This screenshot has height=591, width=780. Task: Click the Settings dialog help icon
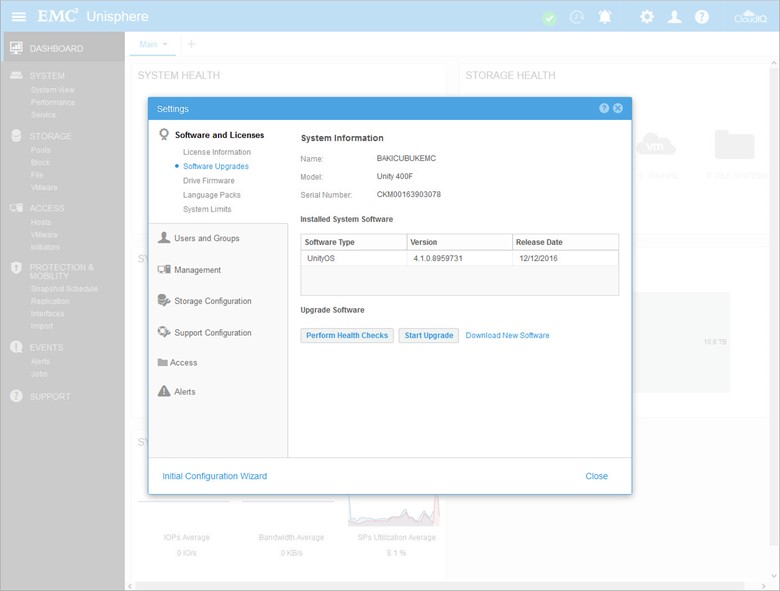click(604, 108)
